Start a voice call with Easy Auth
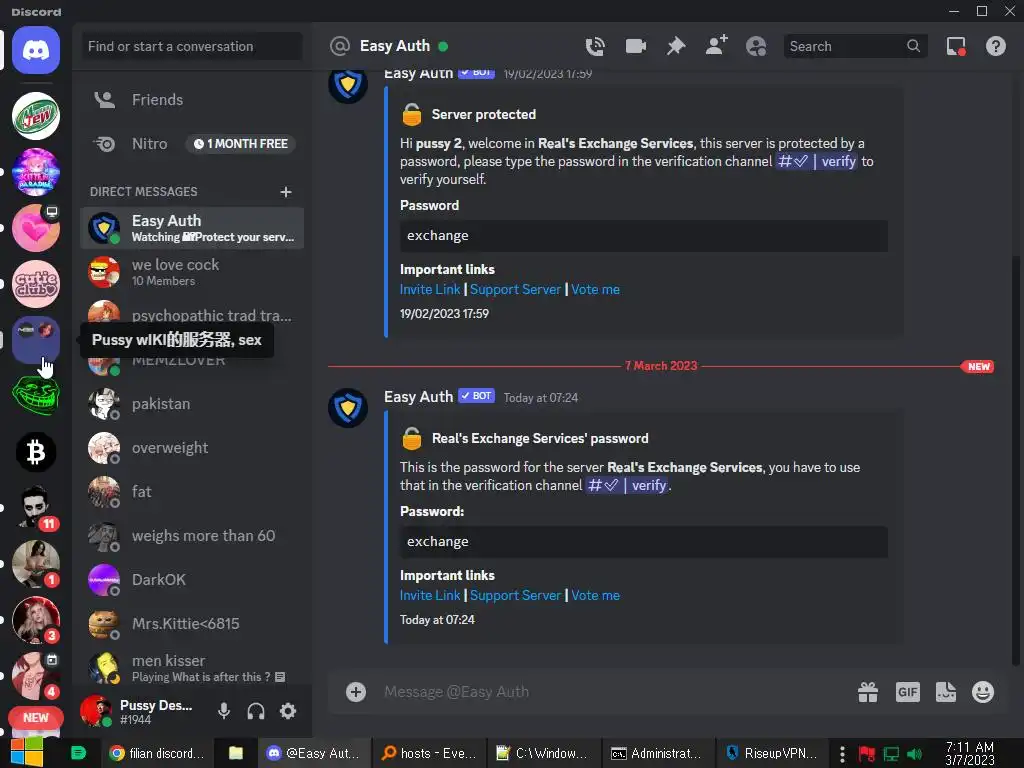The image size is (1024, 768). click(595, 46)
